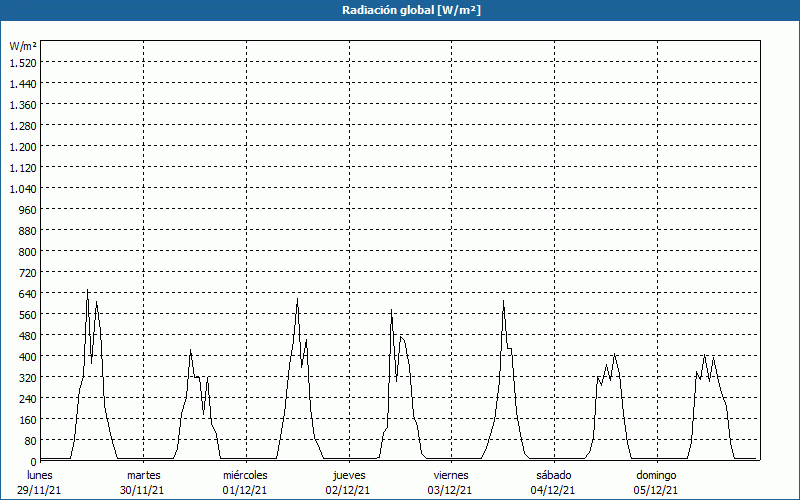Select the 0 y-axis value
This screenshot has width=800, height=500.
[x=34, y=462]
